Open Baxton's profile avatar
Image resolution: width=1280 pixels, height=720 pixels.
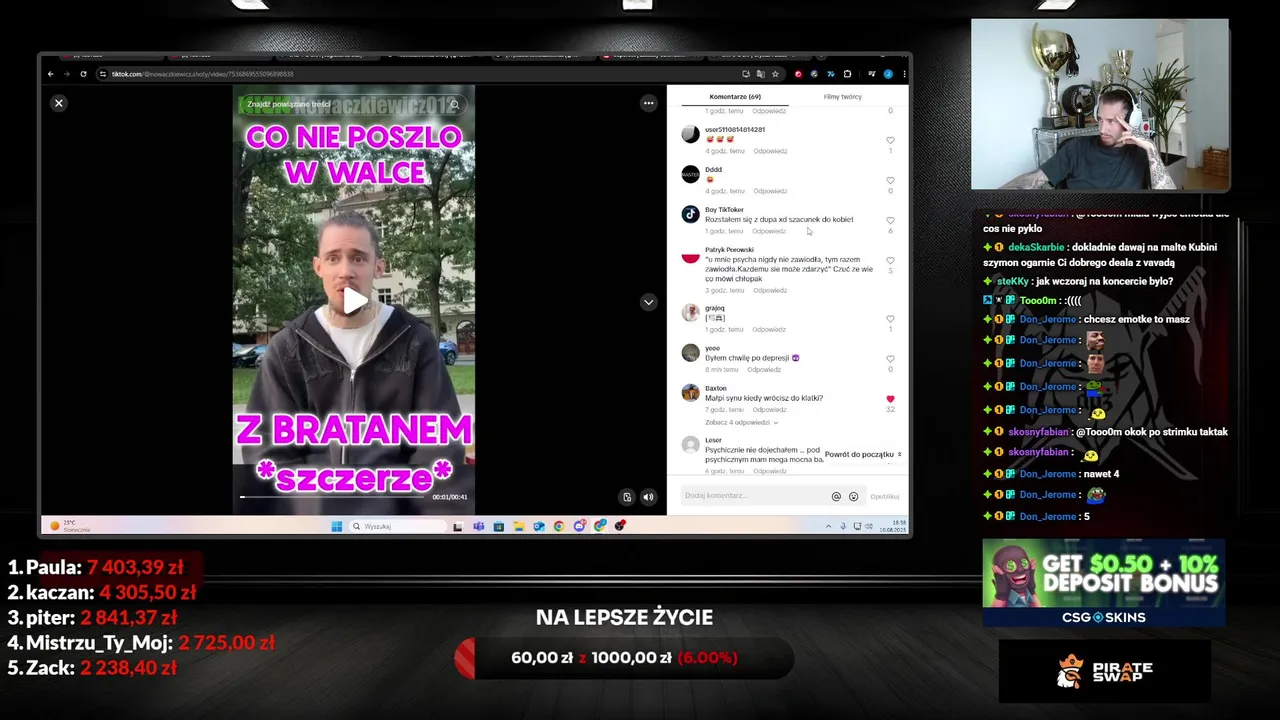[690, 393]
